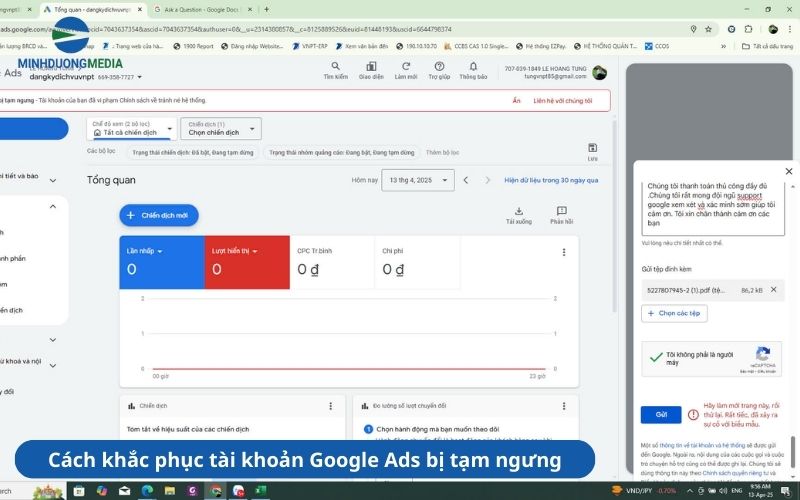Image resolution: width=800 pixels, height=500 pixels.
Task: Click the Phản hồi feedback icon
Action: tap(561, 211)
